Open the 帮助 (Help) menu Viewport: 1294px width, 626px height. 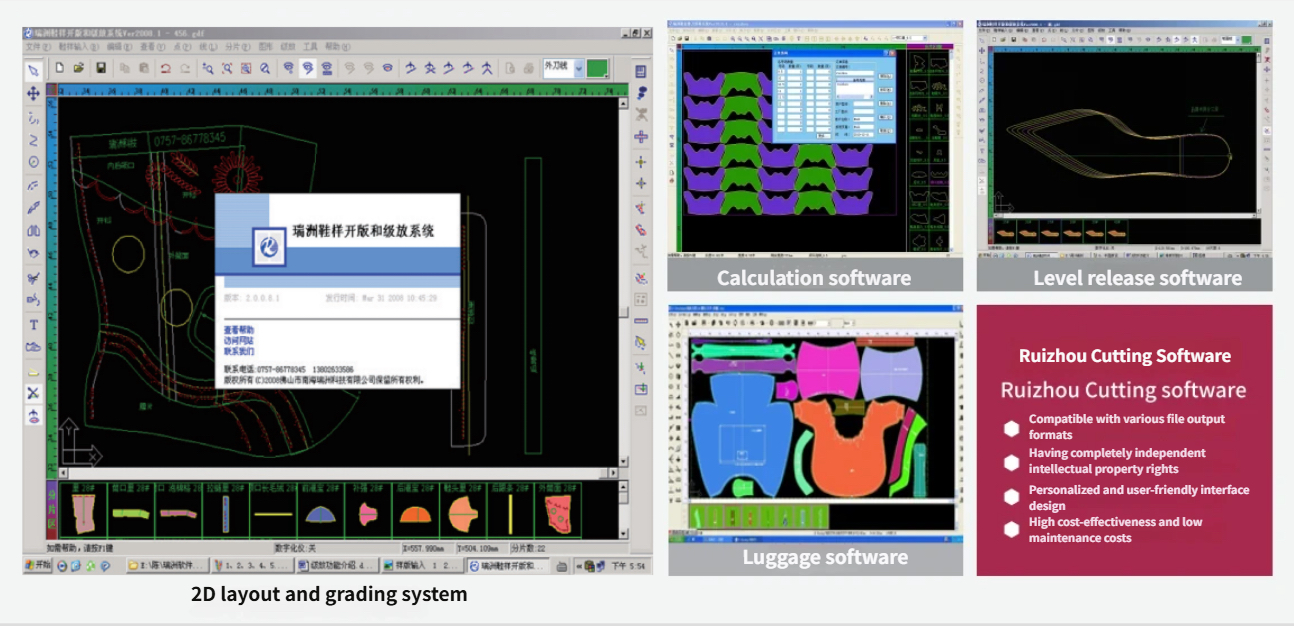pos(338,47)
